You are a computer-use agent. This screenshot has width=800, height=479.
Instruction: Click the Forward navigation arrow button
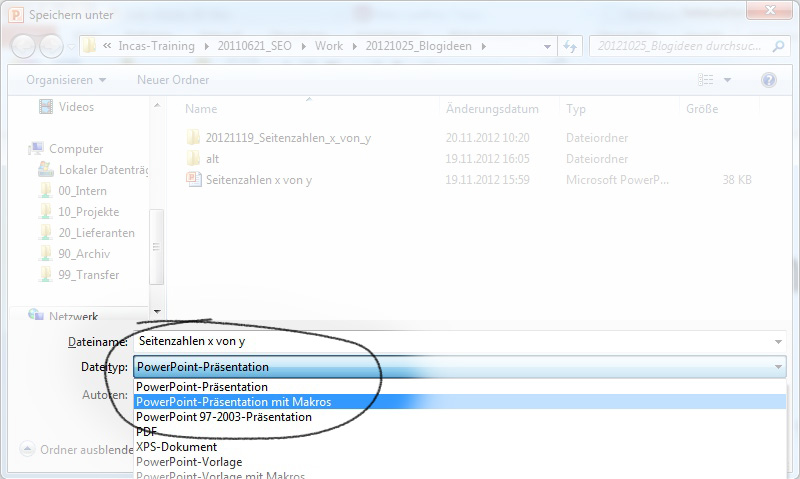(52, 46)
